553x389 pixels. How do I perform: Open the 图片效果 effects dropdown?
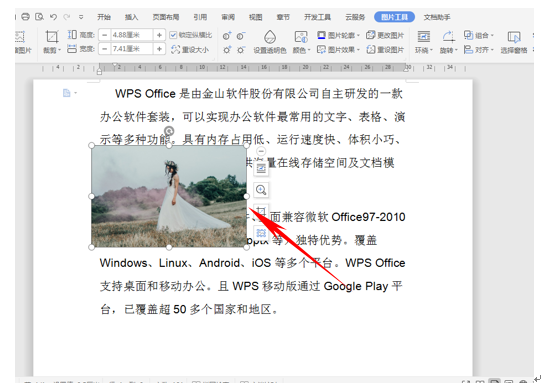point(338,50)
